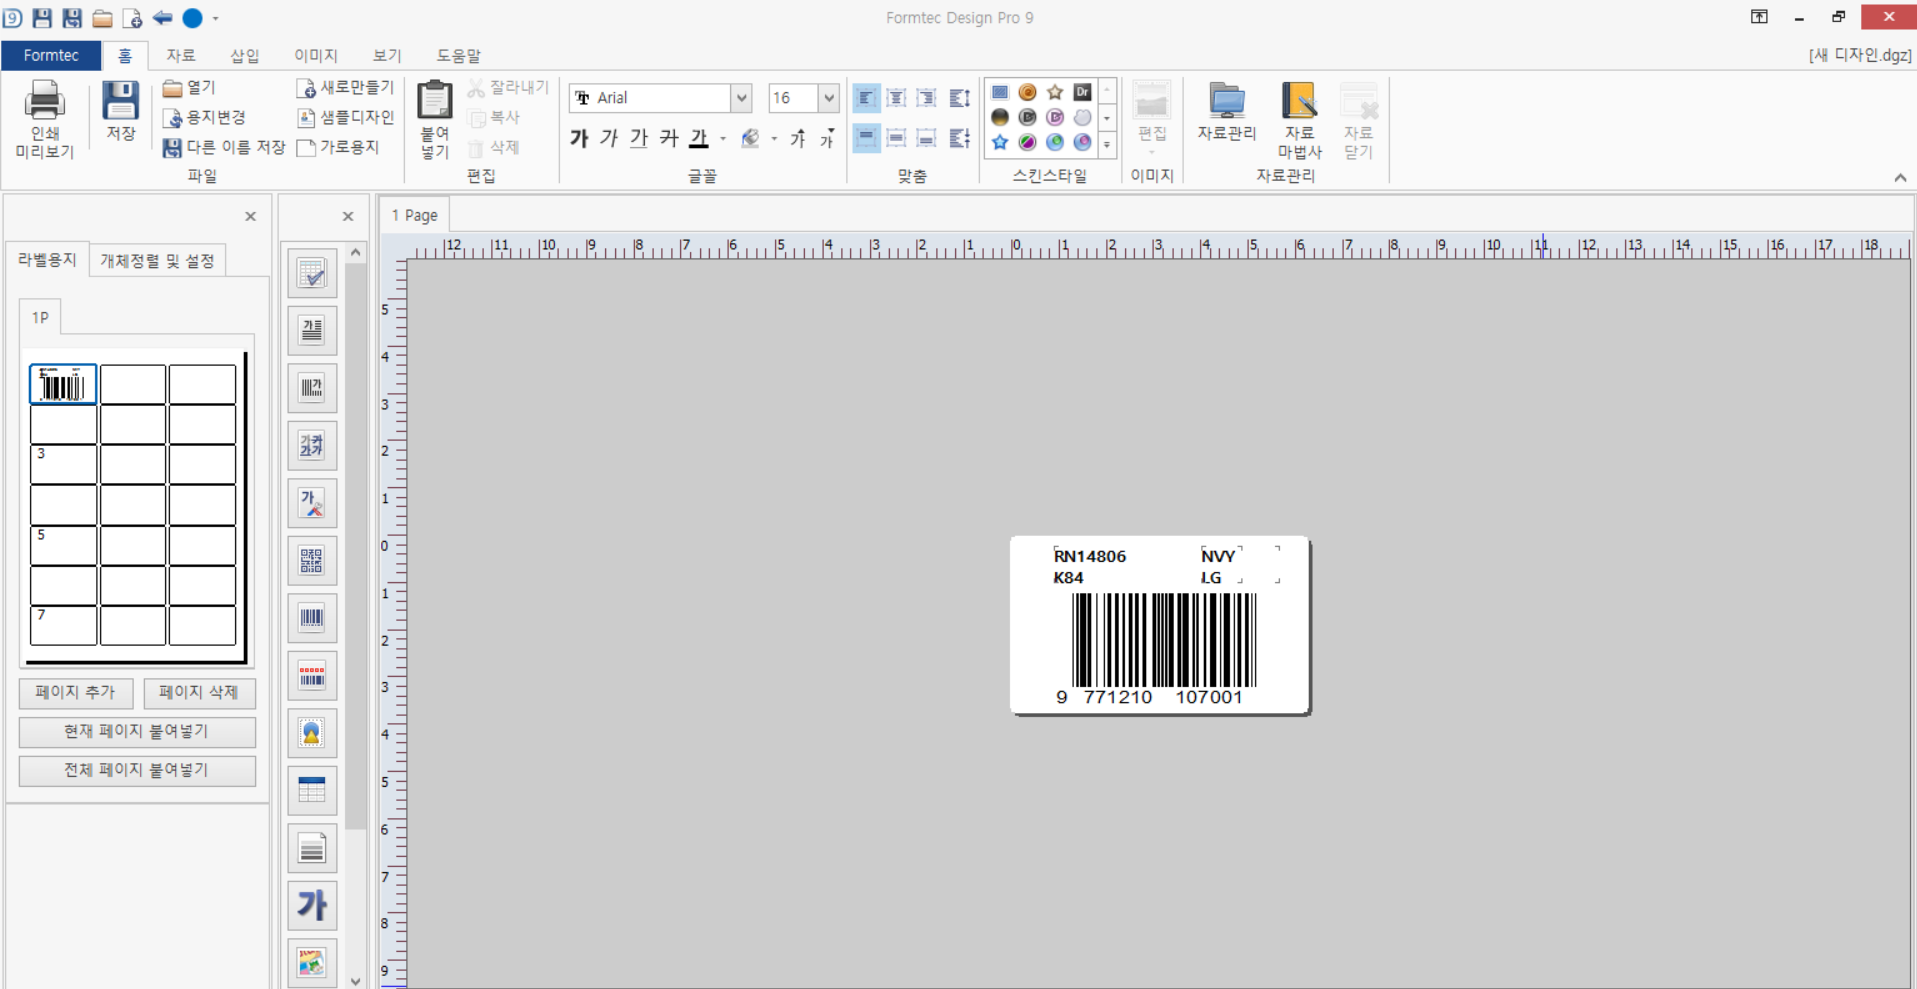Click the 열기 open file icon
This screenshot has width=1917, height=989.
point(190,88)
